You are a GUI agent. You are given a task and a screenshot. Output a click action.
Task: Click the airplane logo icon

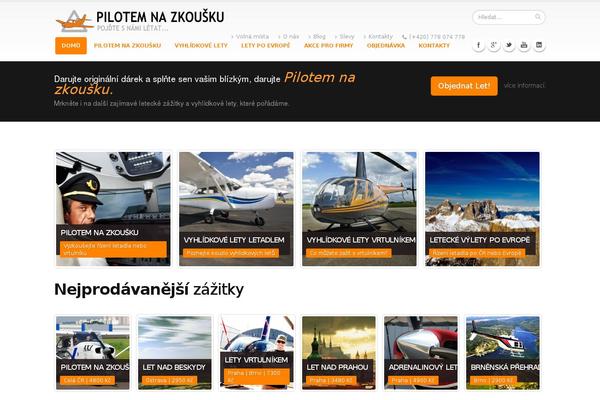[x=74, y=21]
